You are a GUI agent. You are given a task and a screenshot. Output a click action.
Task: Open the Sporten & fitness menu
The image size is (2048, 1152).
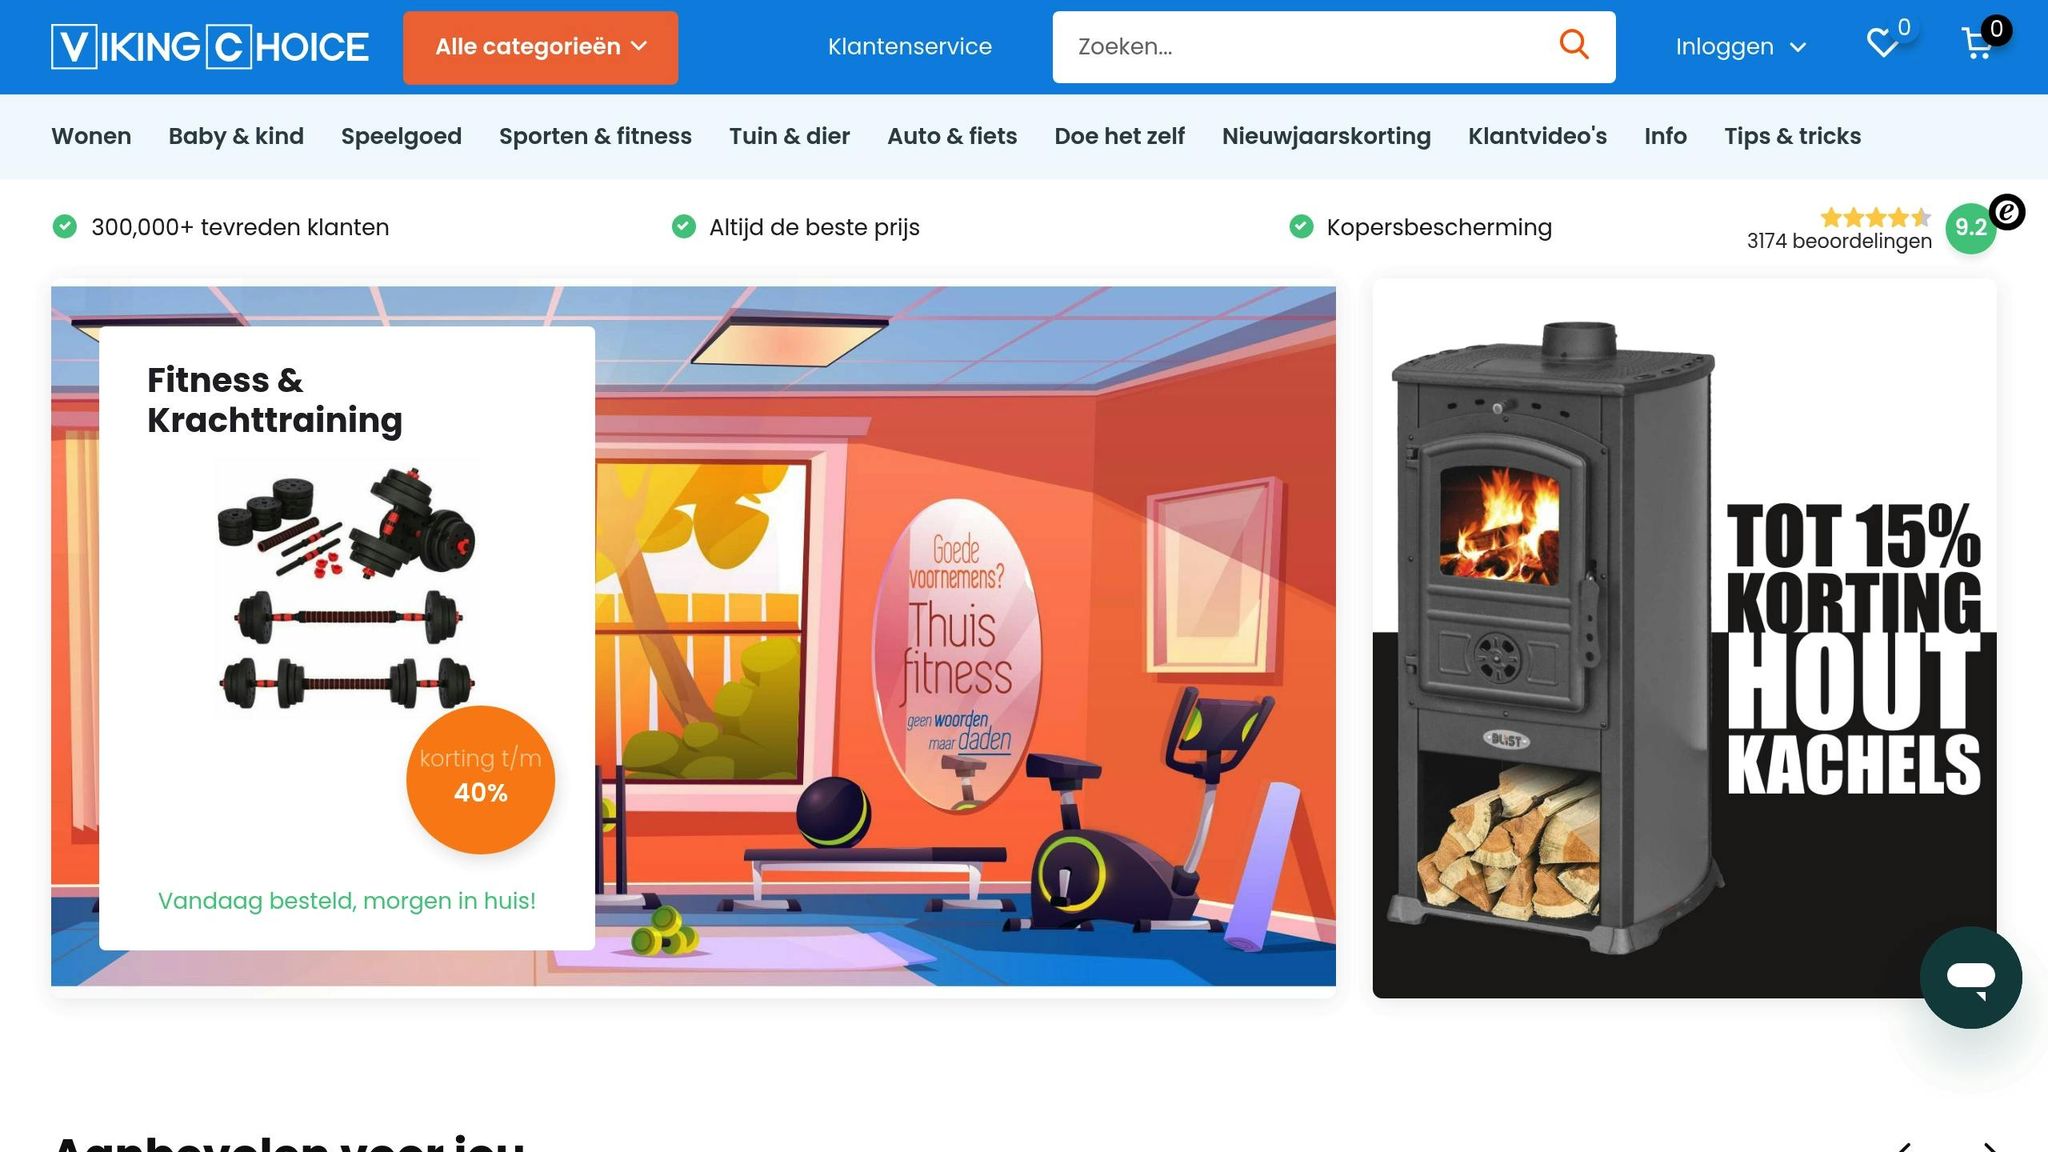595,136
